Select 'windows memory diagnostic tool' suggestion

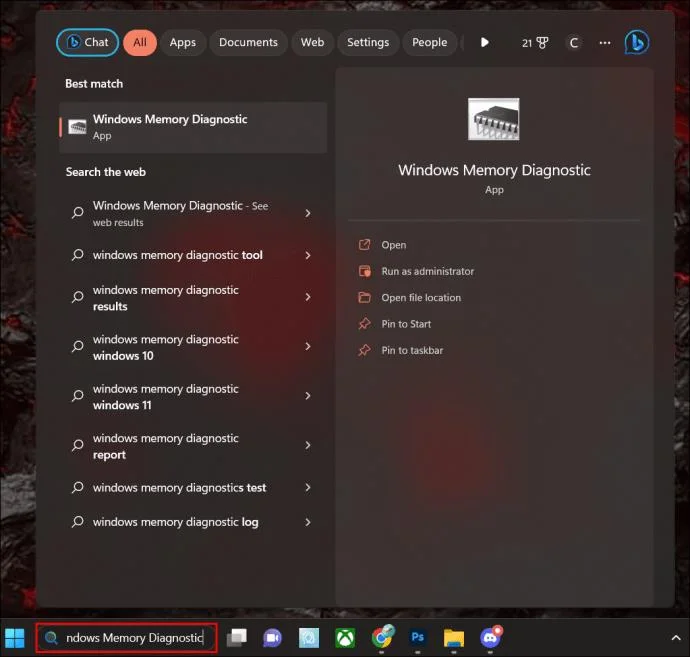[193, 255]
